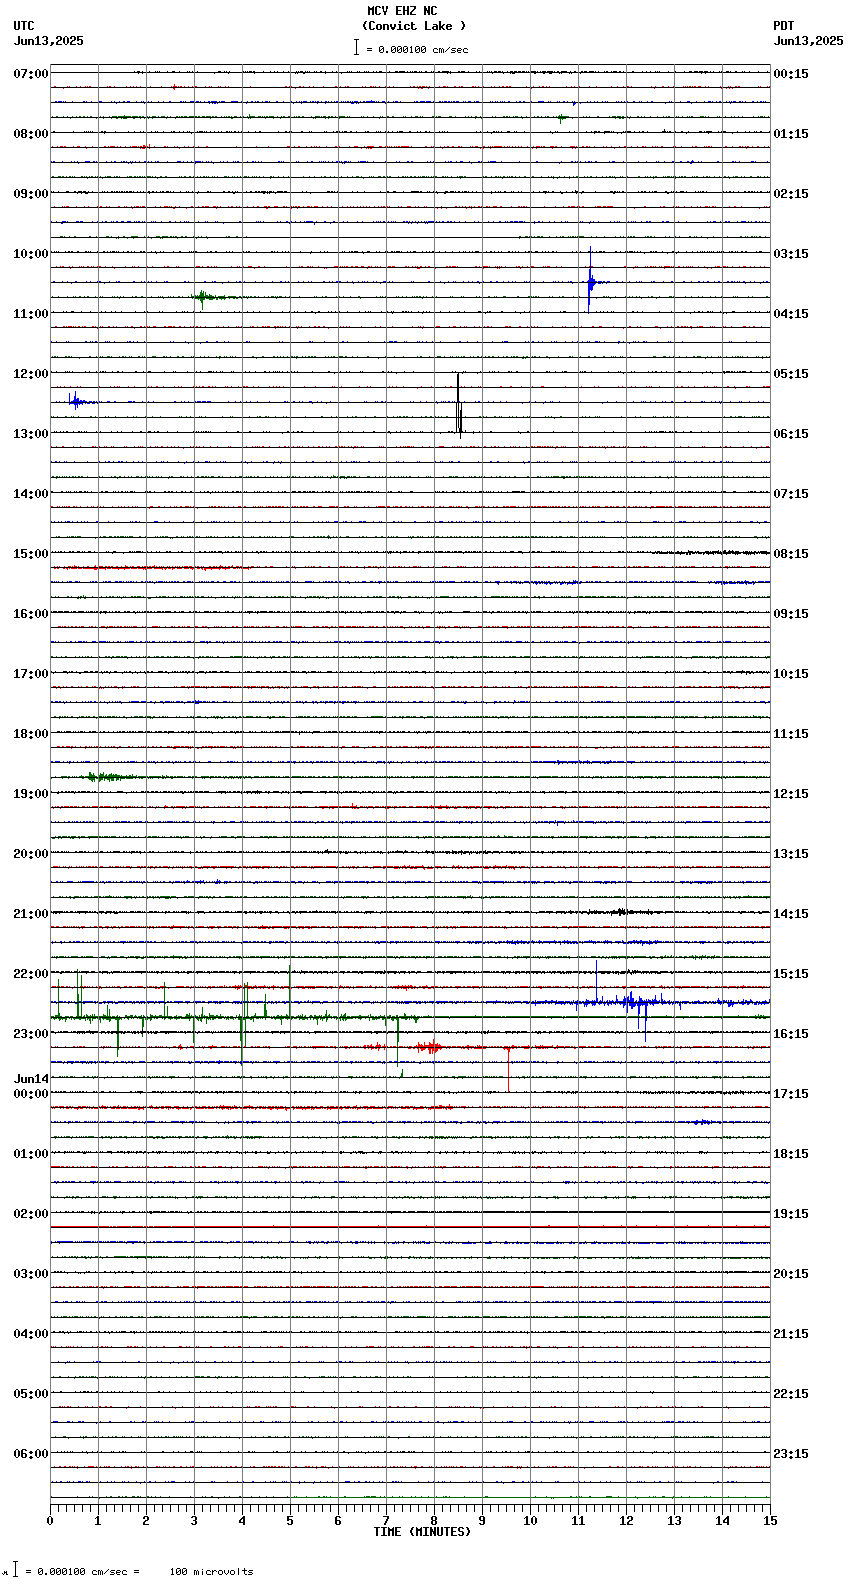Select the Jun13,2025 date under UTC

[49, 41]
